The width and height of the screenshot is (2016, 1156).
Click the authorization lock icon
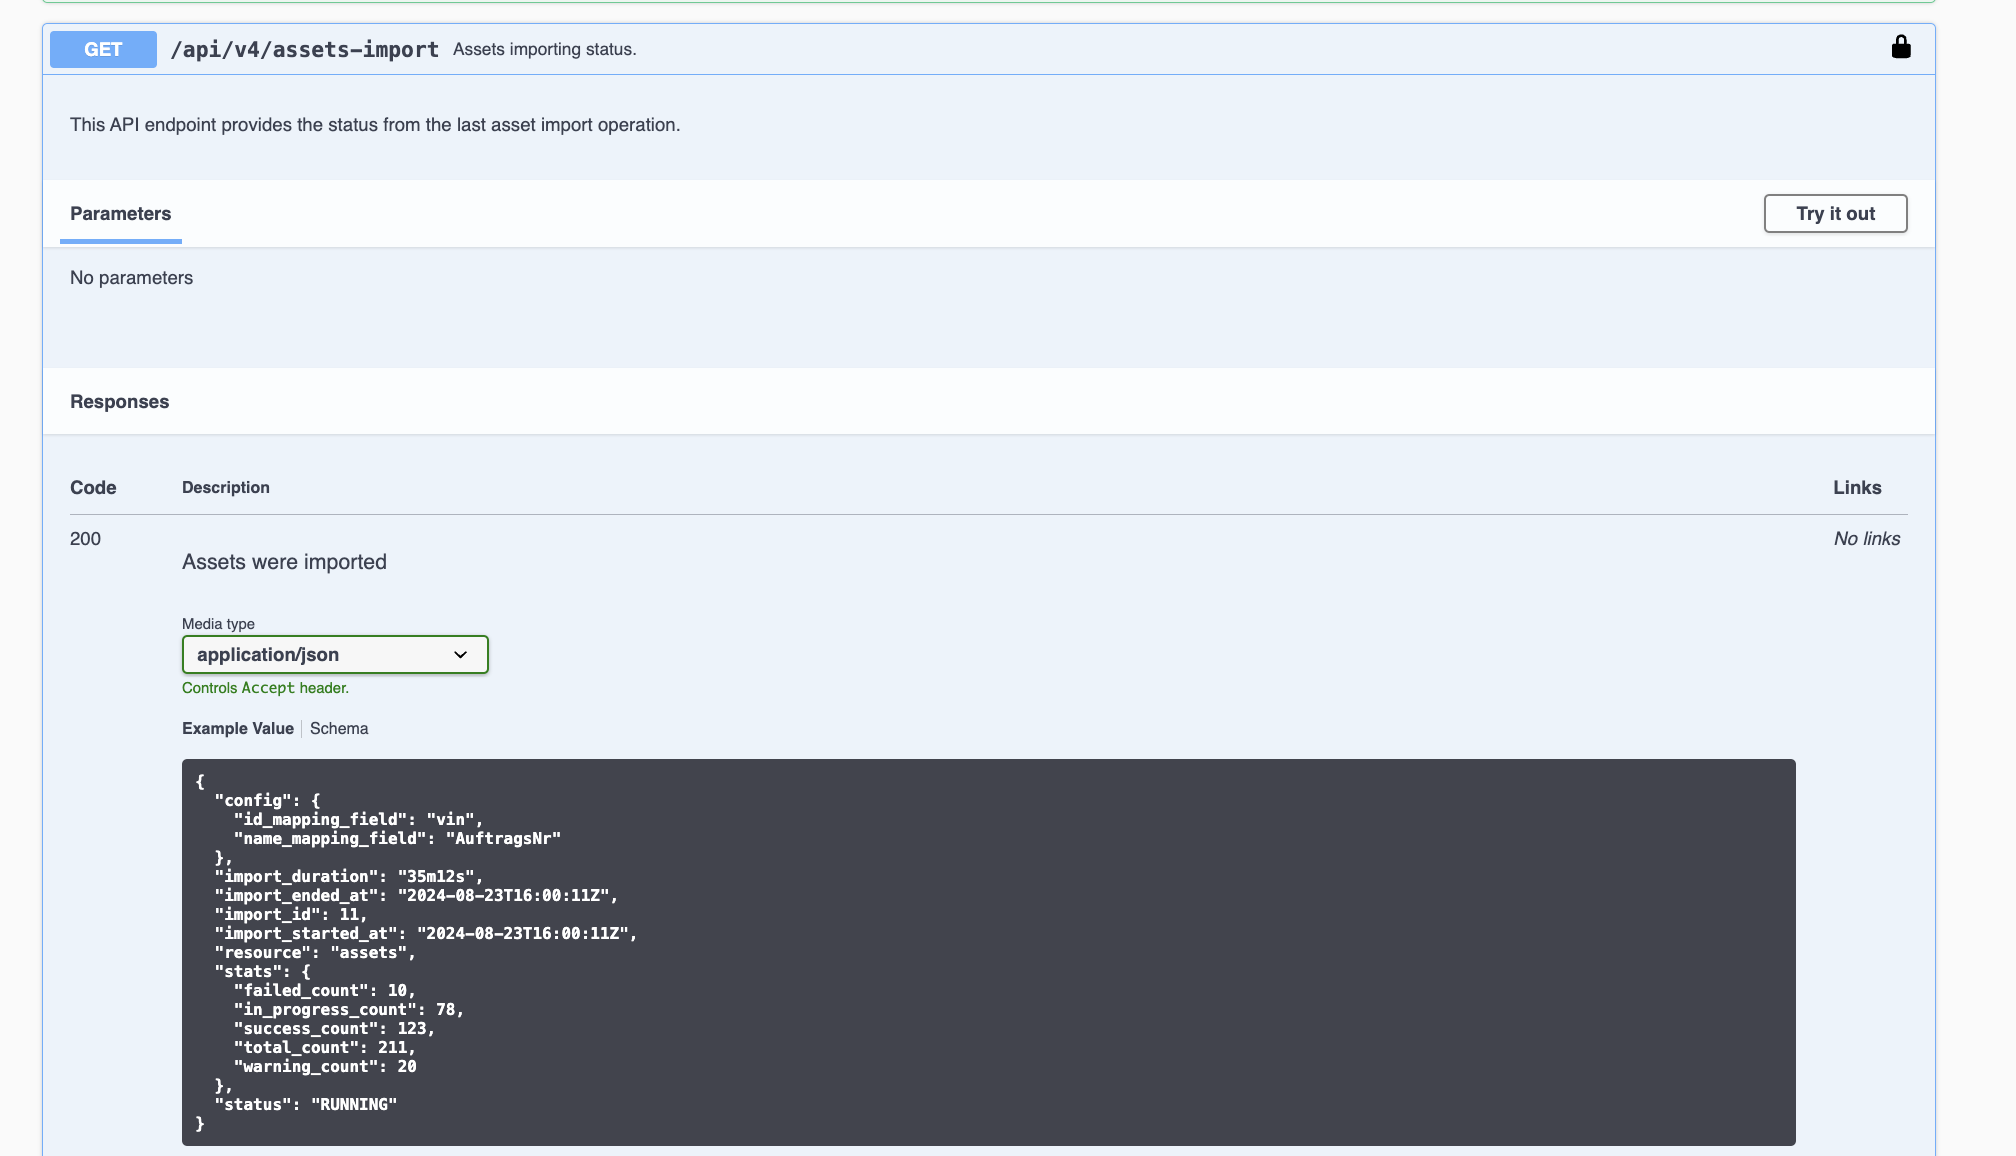1901,47
